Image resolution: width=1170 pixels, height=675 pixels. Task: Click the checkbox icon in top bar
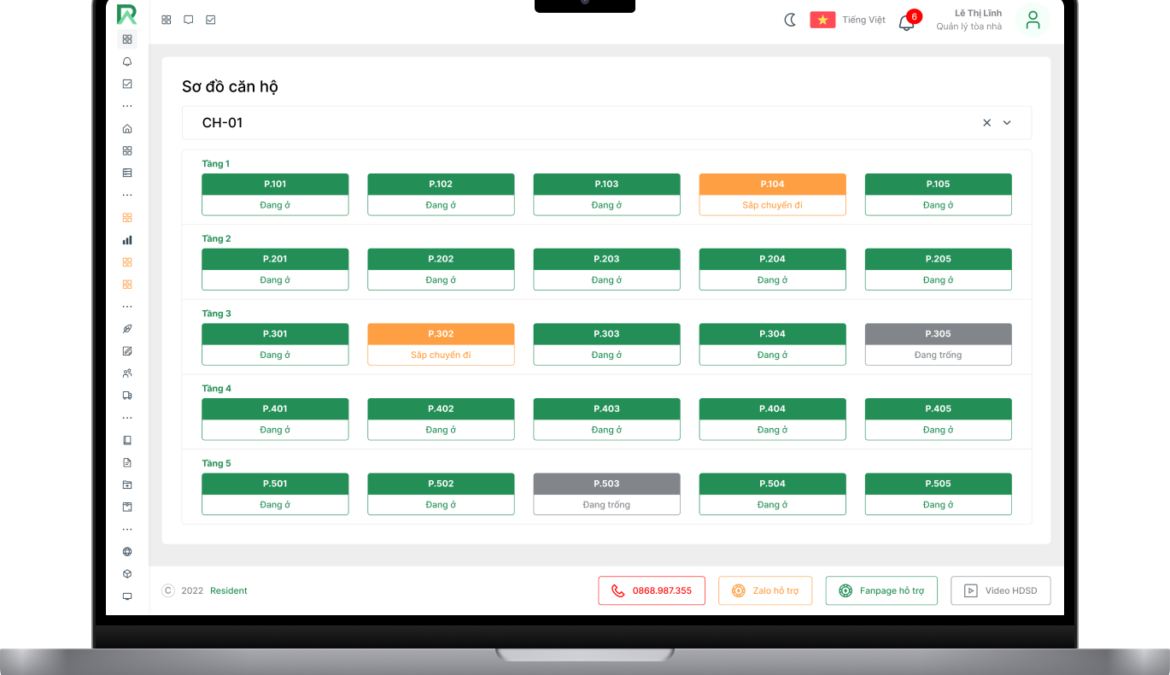(210, 20)
